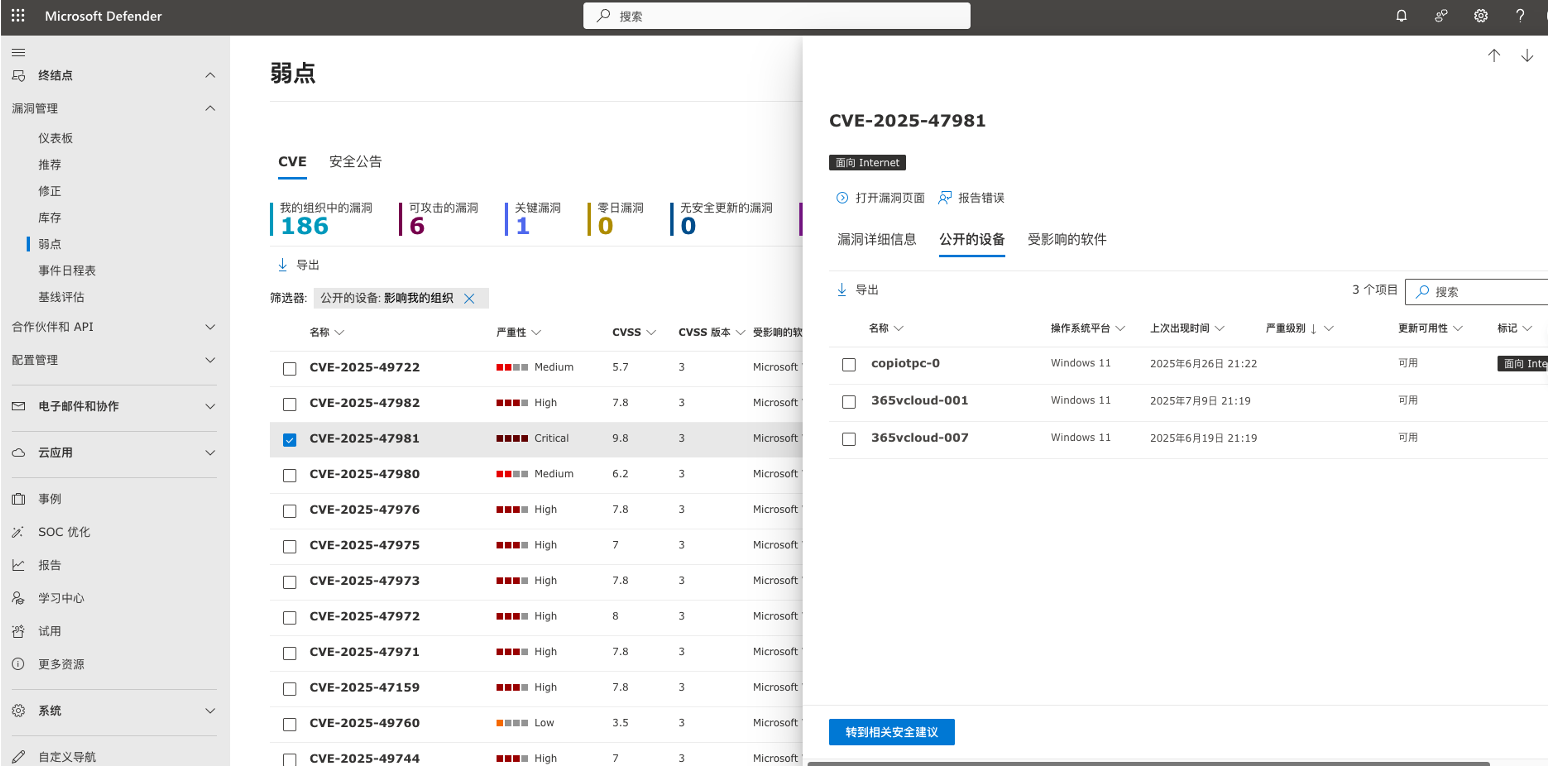Click the 学习中心 icon
This screenshot has width=1548, height=766.
[18, 598]
